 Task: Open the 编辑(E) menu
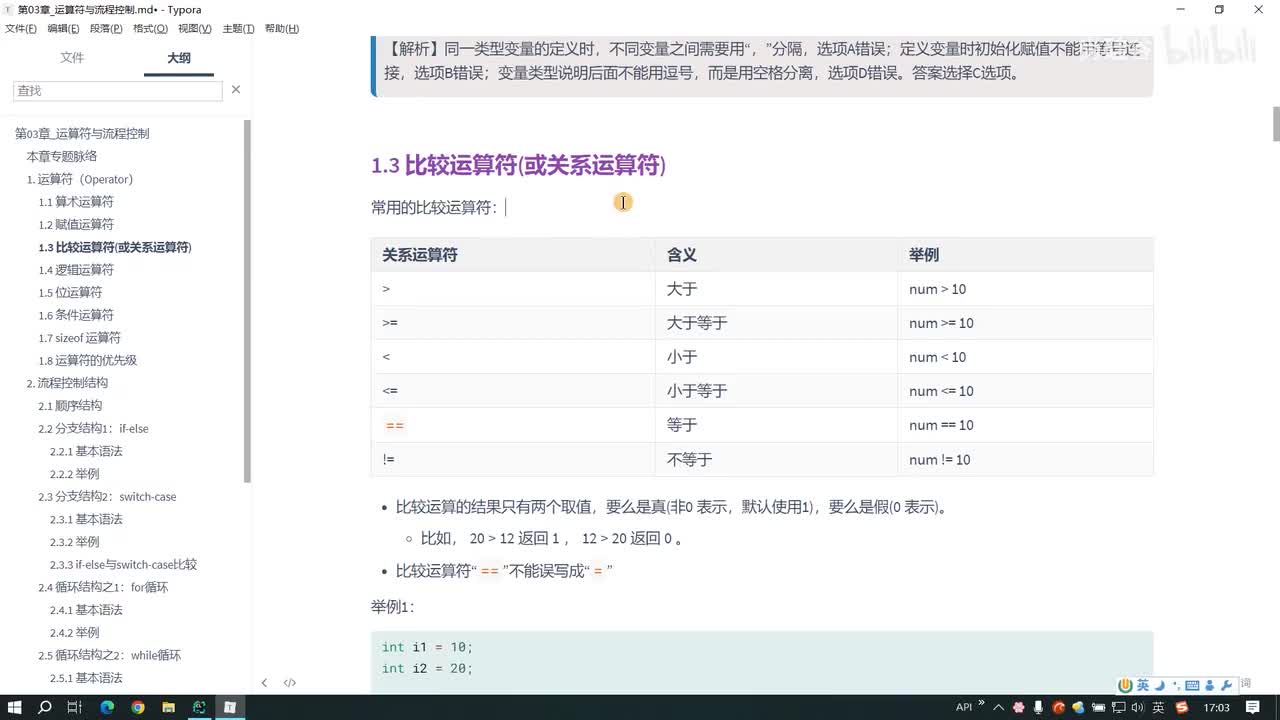click(63, 28)
